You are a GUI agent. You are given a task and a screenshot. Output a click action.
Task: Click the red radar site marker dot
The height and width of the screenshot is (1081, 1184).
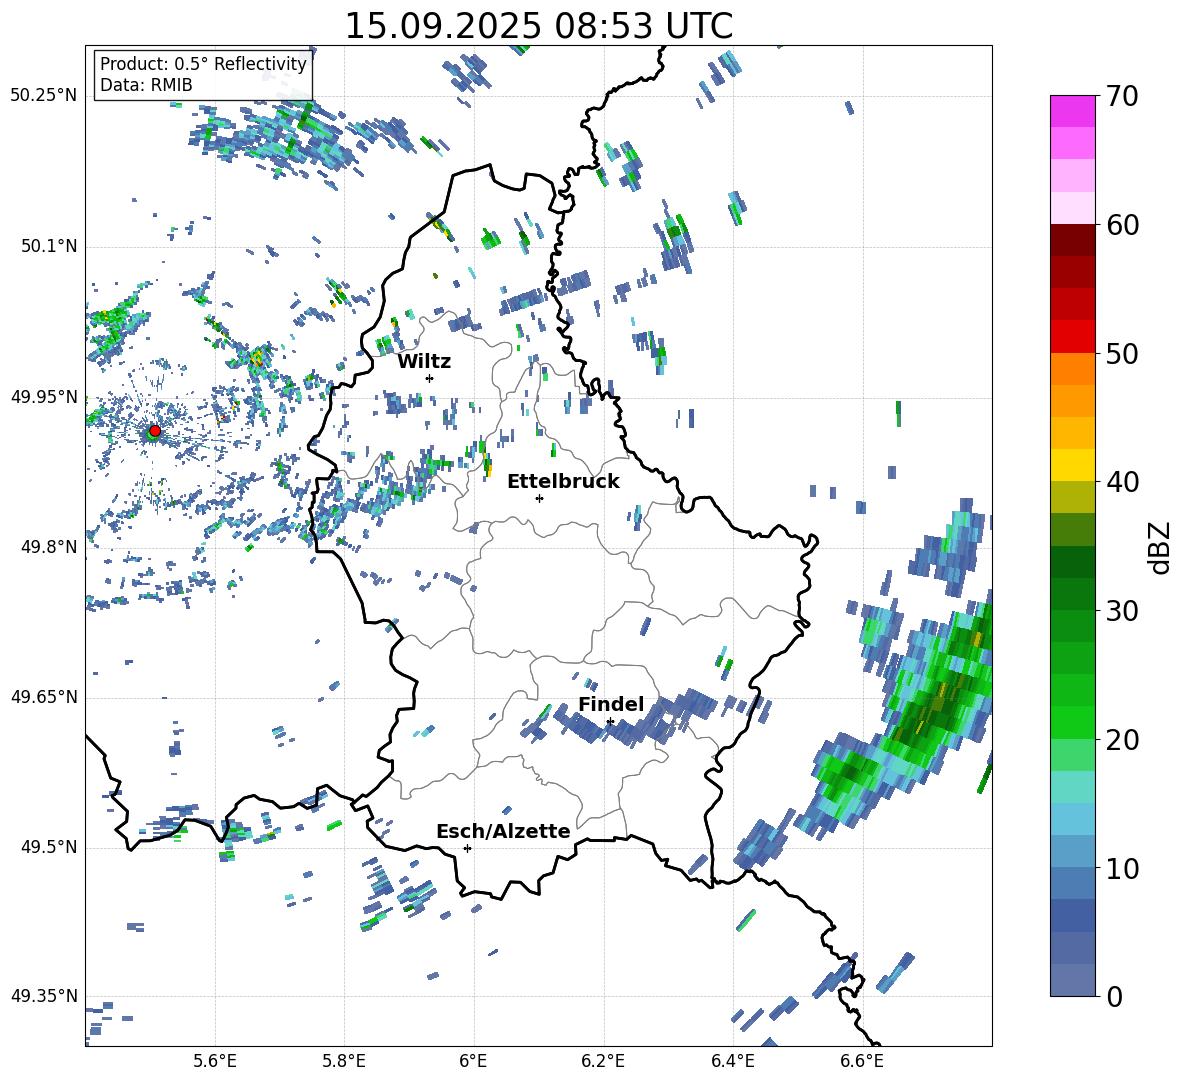tap(155, 430)
